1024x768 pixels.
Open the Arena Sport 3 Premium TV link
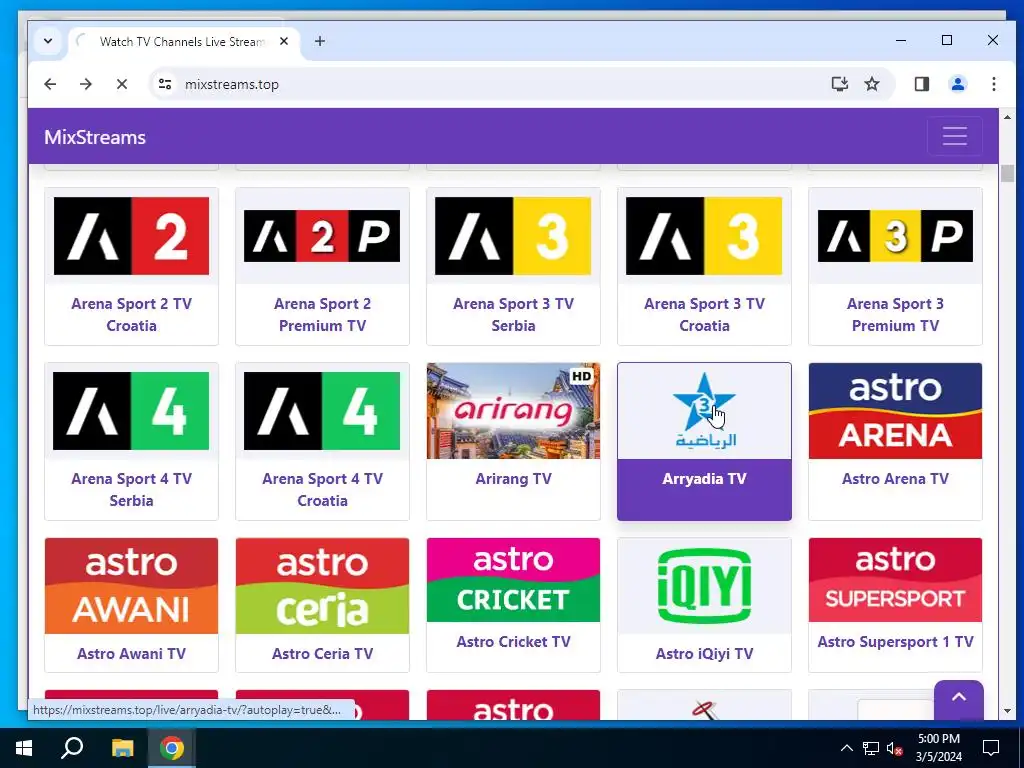(x=895, y=315)
